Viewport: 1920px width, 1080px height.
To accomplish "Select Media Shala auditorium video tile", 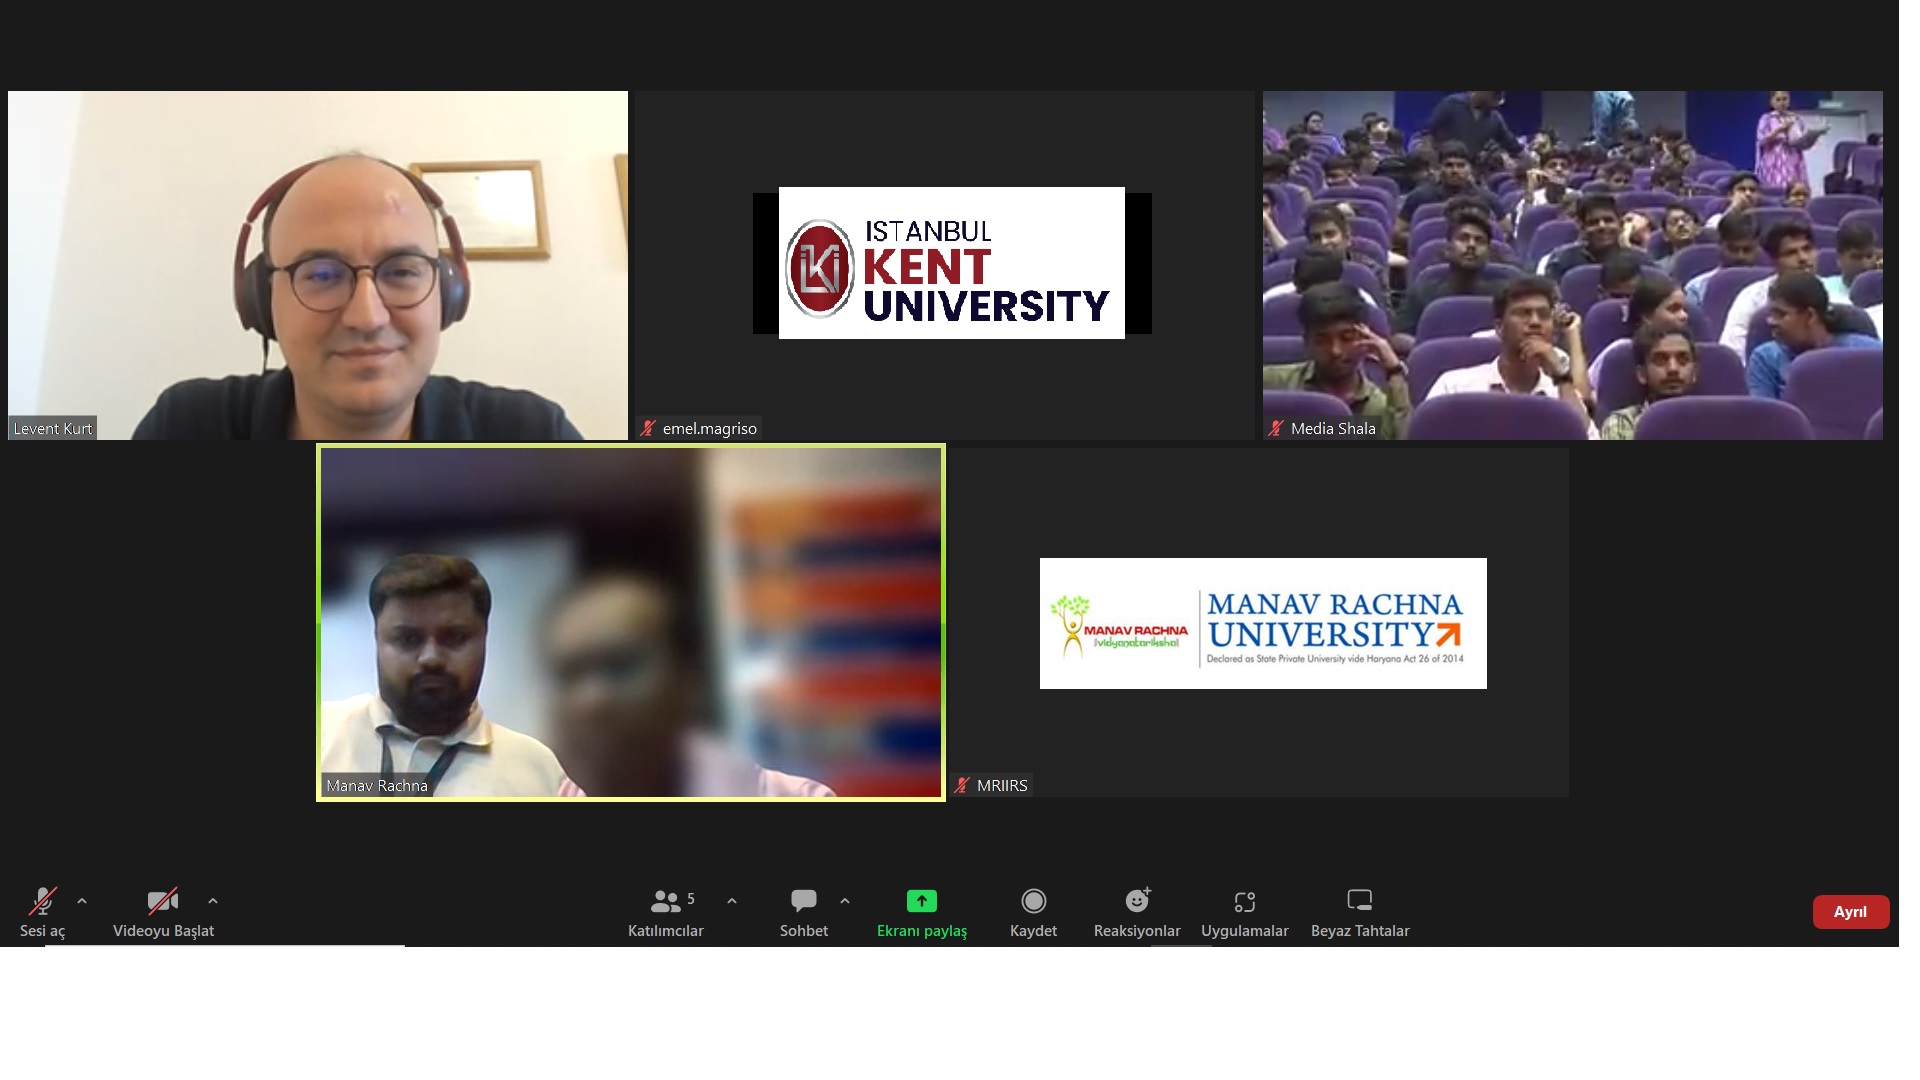I will pos(1572,265).
